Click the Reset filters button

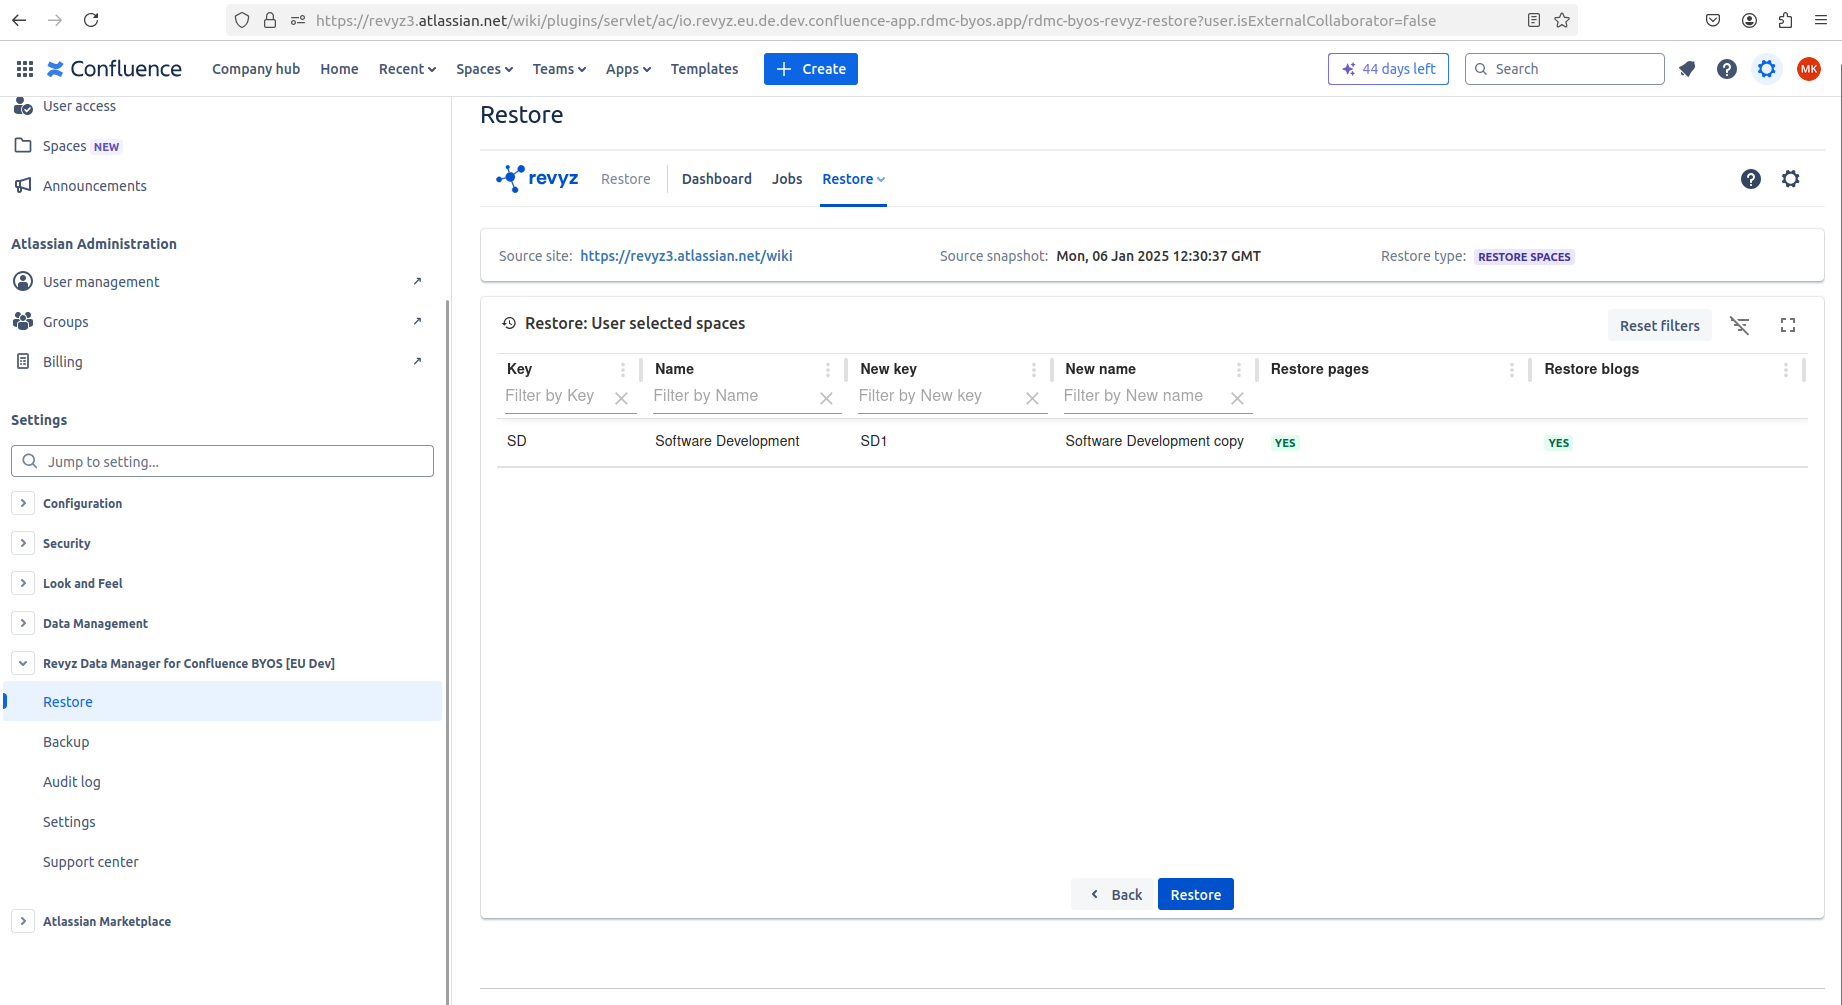pyautogui.click(x=1660, y=325)
